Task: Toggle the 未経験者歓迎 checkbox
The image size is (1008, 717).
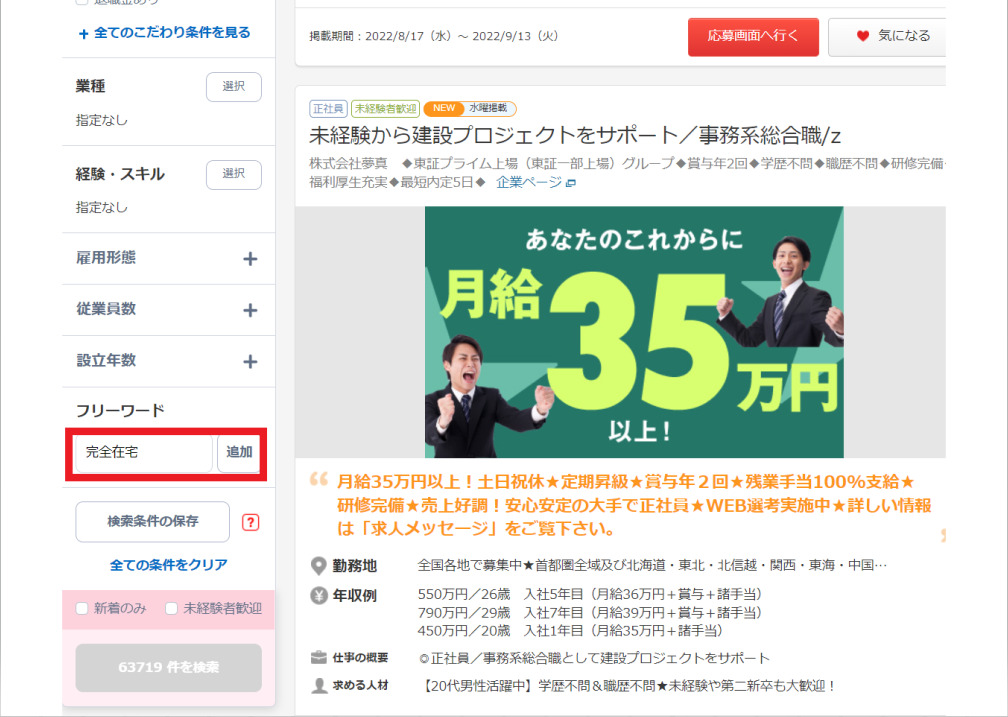Action: [x=171, y=608]
